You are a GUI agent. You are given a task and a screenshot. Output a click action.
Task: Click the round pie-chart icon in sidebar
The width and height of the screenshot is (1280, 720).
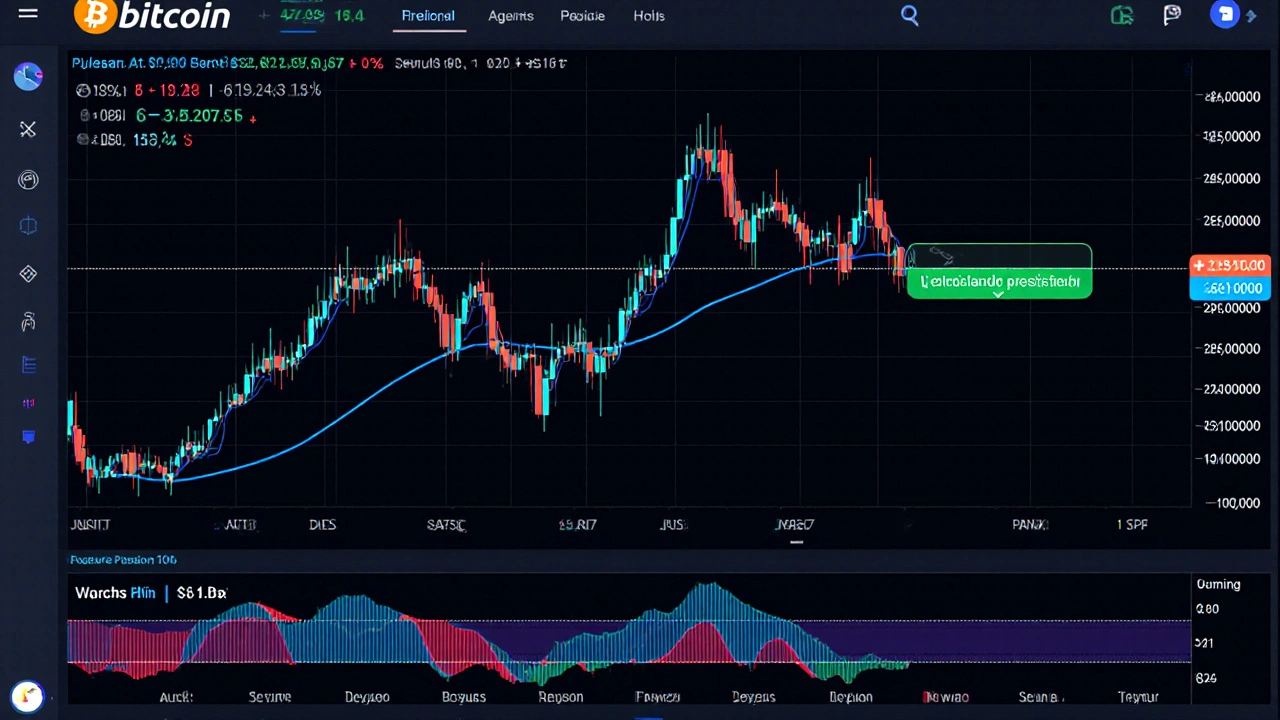pyautogui.click(x=28, y=76)
